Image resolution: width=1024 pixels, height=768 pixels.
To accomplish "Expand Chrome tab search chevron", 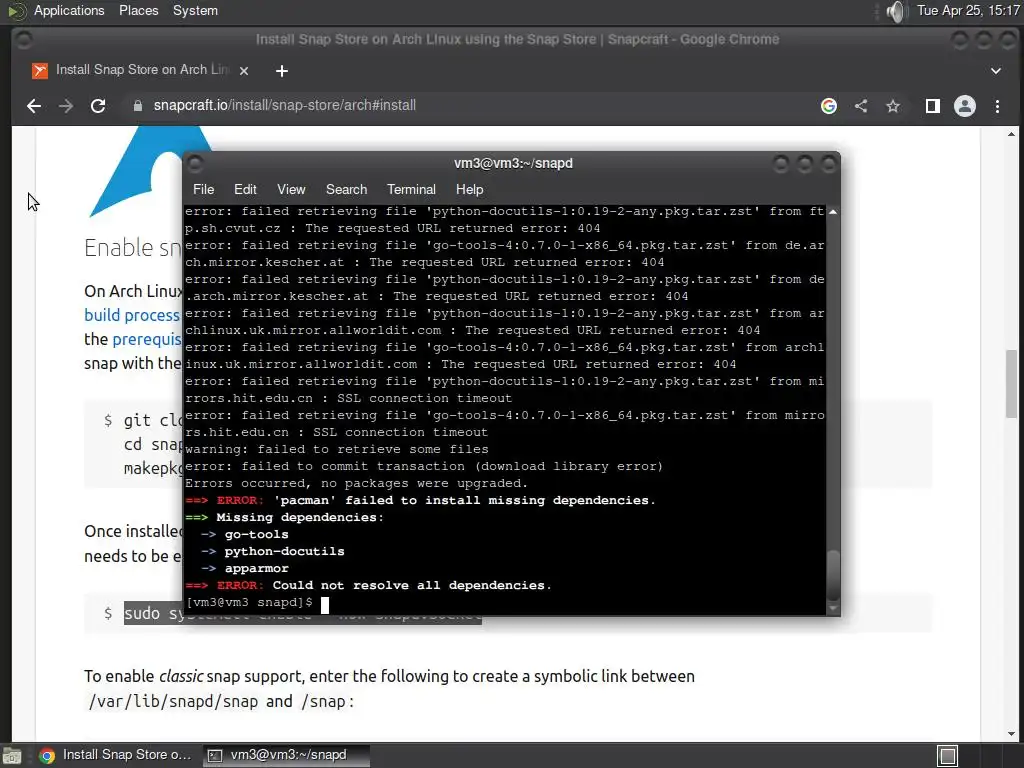I will (x=995, y=71).
